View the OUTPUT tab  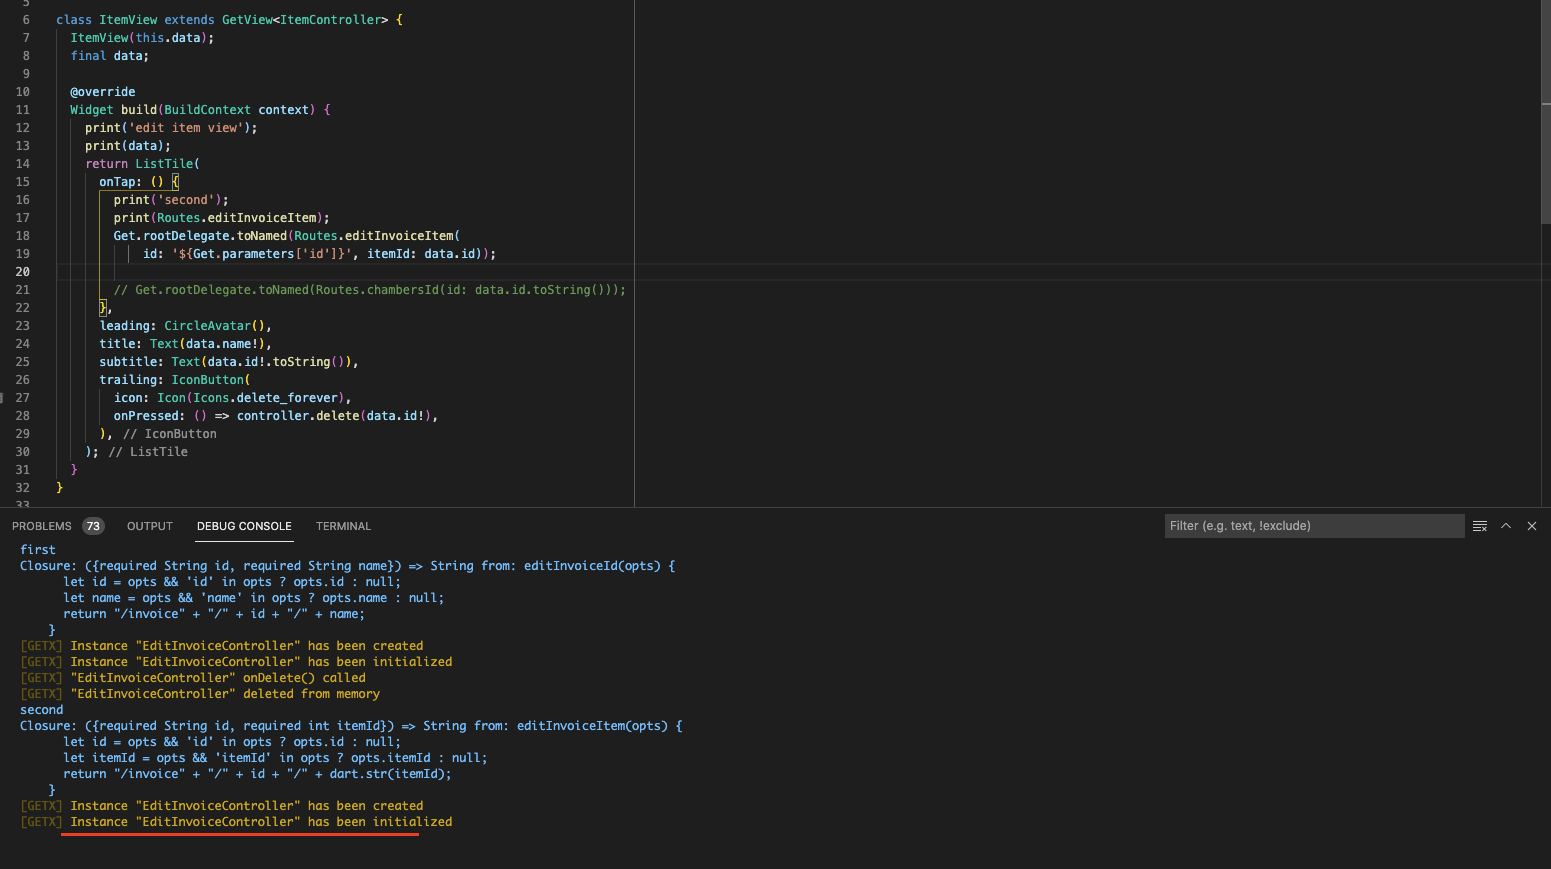pyautogui.click(x=149, y=526)
